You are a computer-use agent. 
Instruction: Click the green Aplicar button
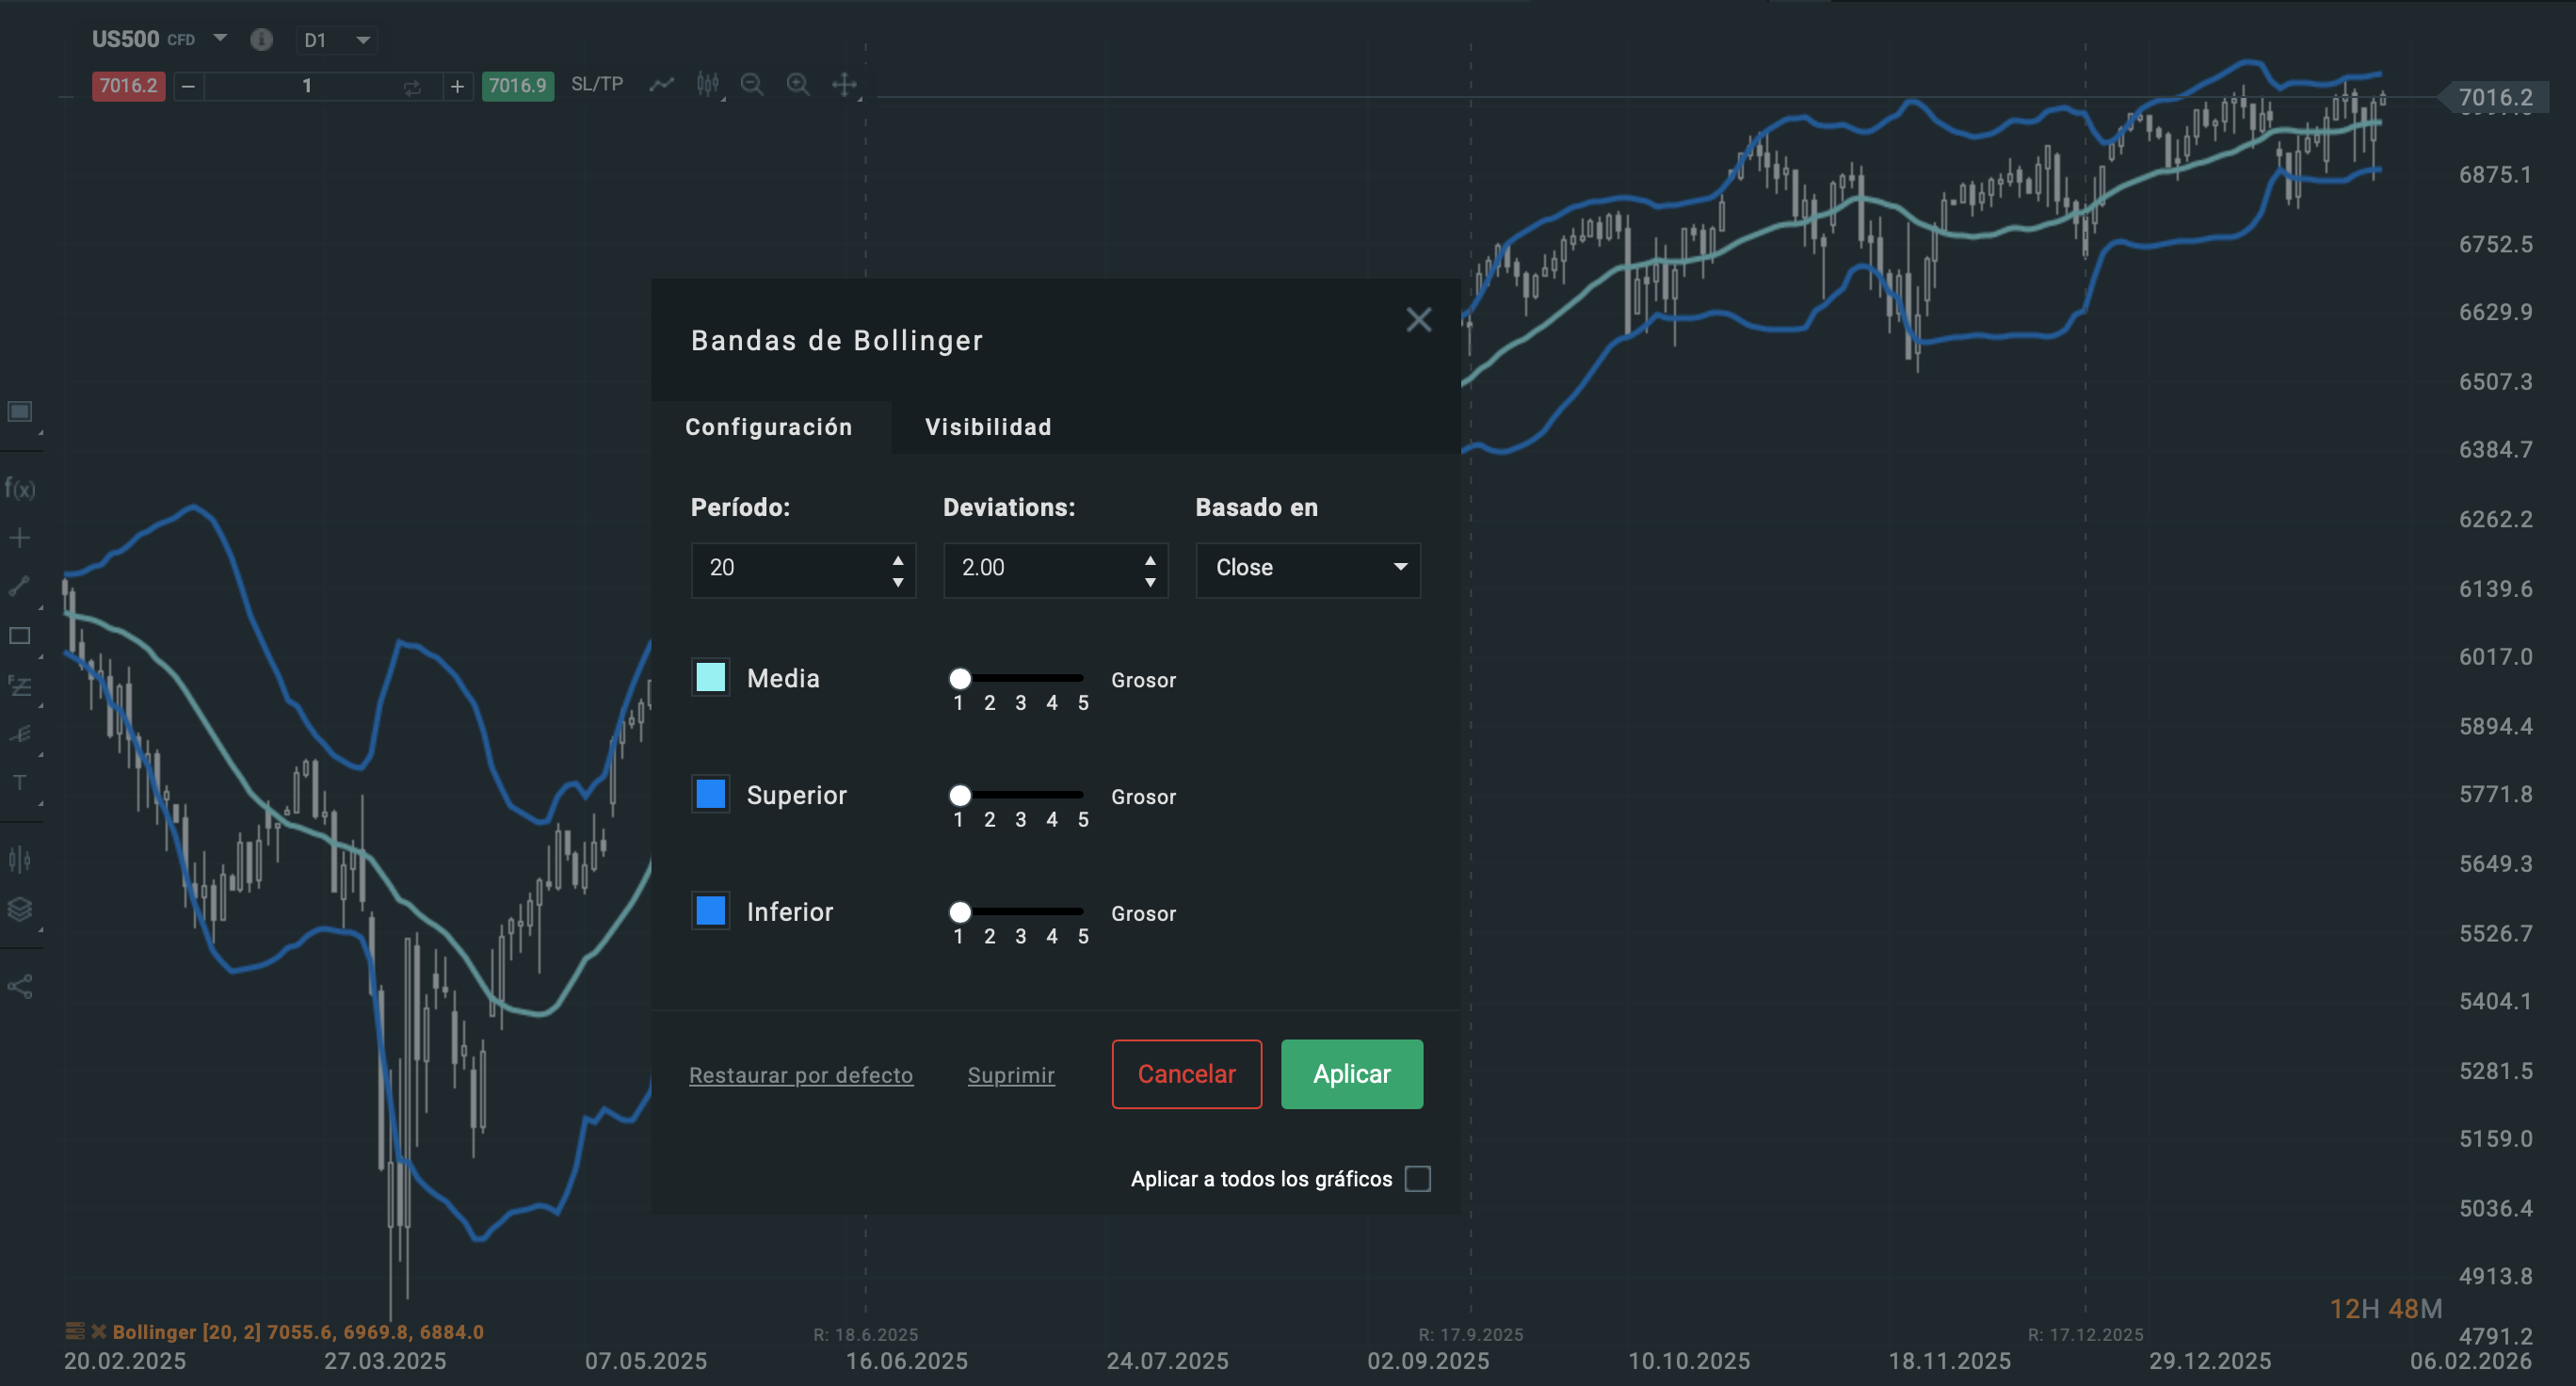tap(1351, 1074)
